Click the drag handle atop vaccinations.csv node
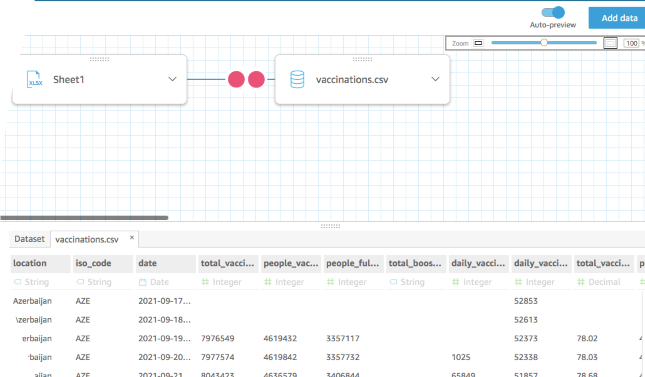This screenshot has width=645, height=377. (x=362, y=59)
